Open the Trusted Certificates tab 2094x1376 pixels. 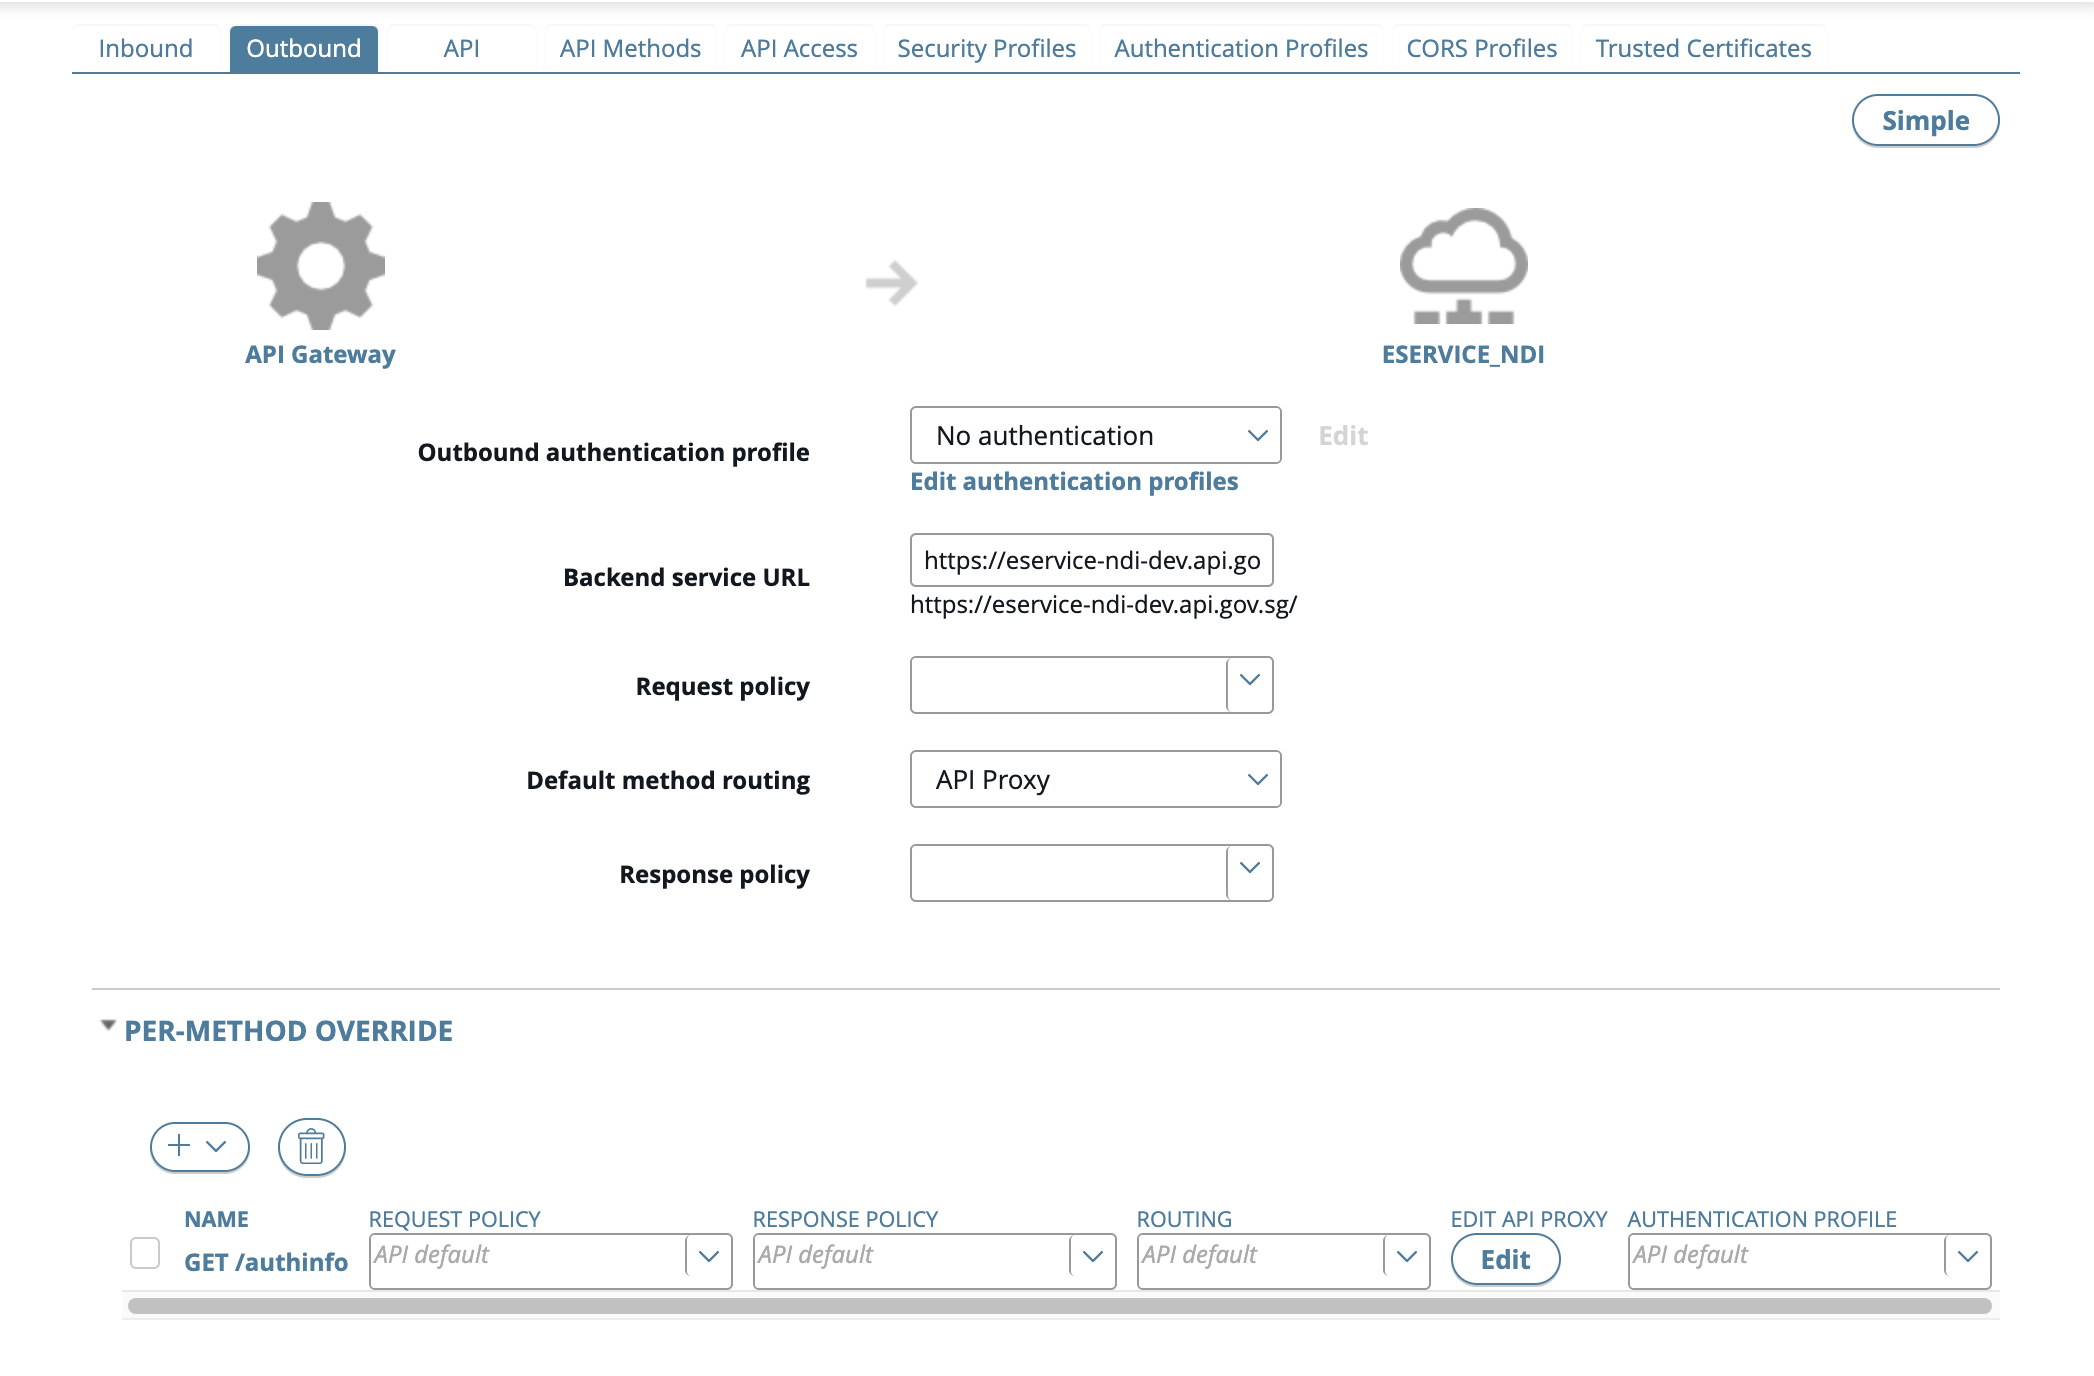(1703, 48)
